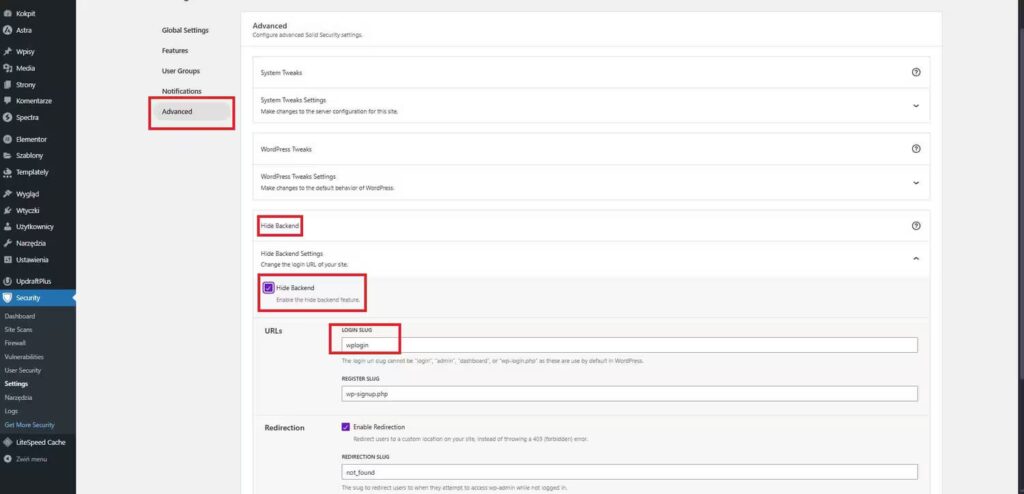Click the Astra logo icon in sidebar
Viewport: 1024px width, 494px height.
[x=8, y=30]
